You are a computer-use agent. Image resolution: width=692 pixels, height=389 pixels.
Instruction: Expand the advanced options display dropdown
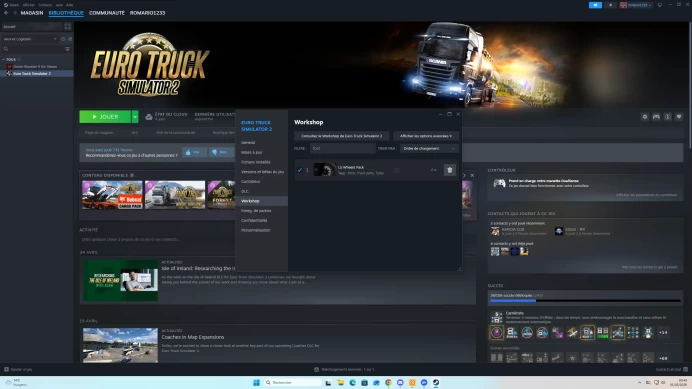click(426, 136)
